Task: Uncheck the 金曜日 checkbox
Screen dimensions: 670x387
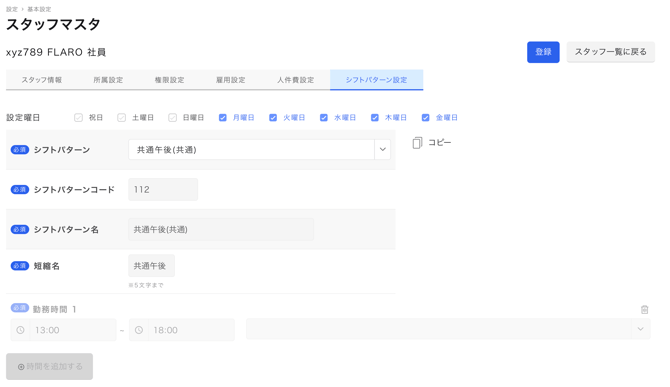Action: click(x=426, y=117)
